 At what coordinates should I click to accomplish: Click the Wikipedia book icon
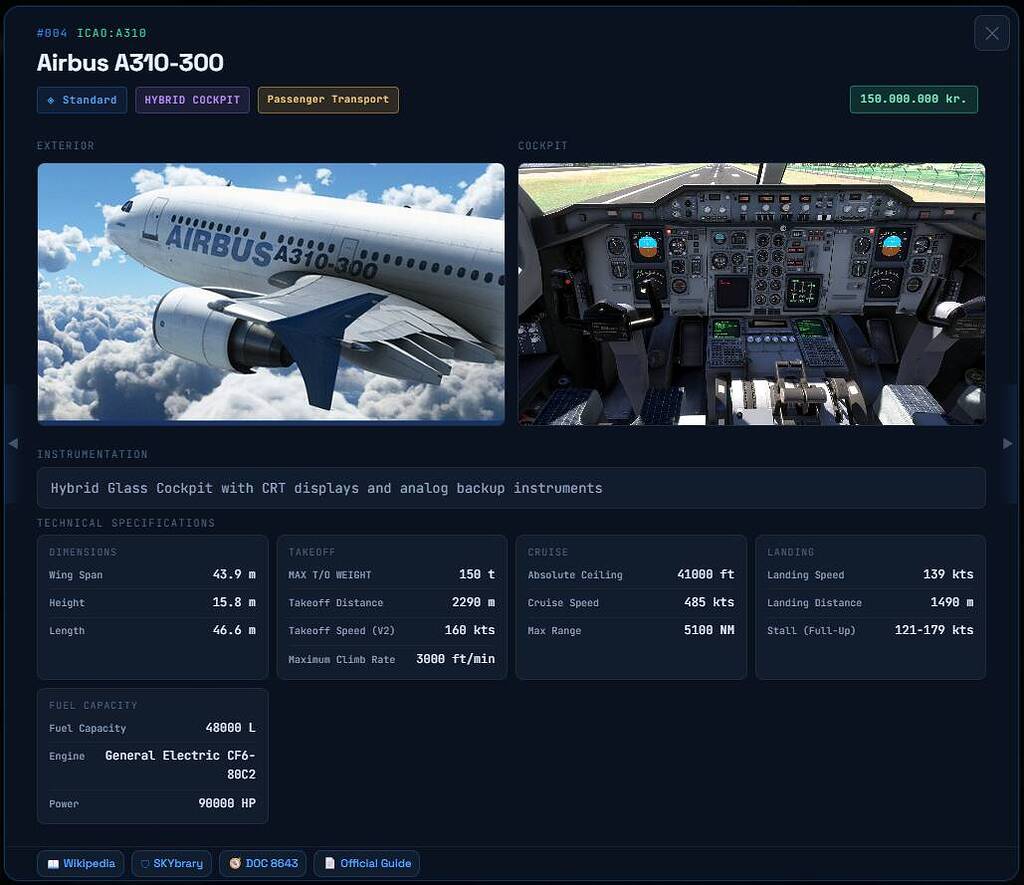pyautogui.click(x=53, y=864)
